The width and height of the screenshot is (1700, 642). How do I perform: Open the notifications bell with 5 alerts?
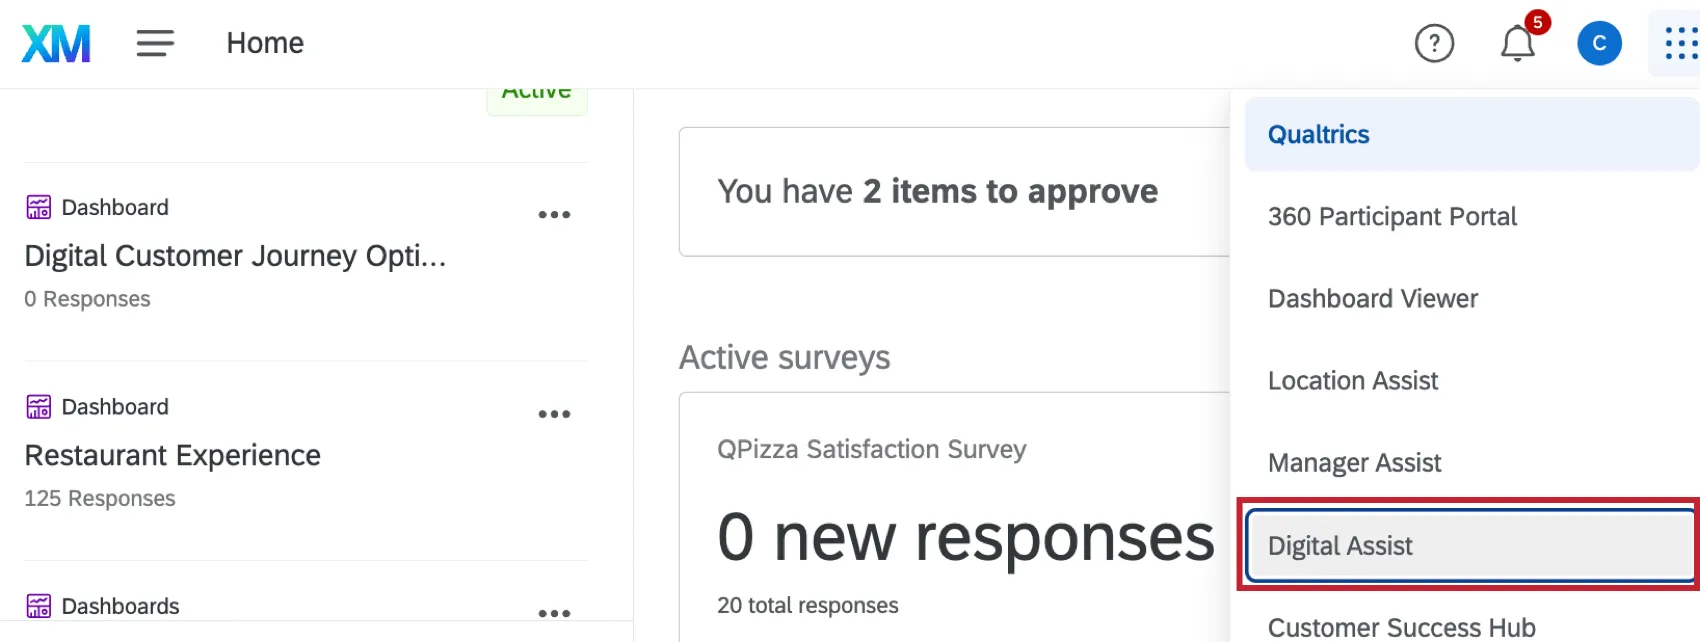click(x=1516, y=43)
